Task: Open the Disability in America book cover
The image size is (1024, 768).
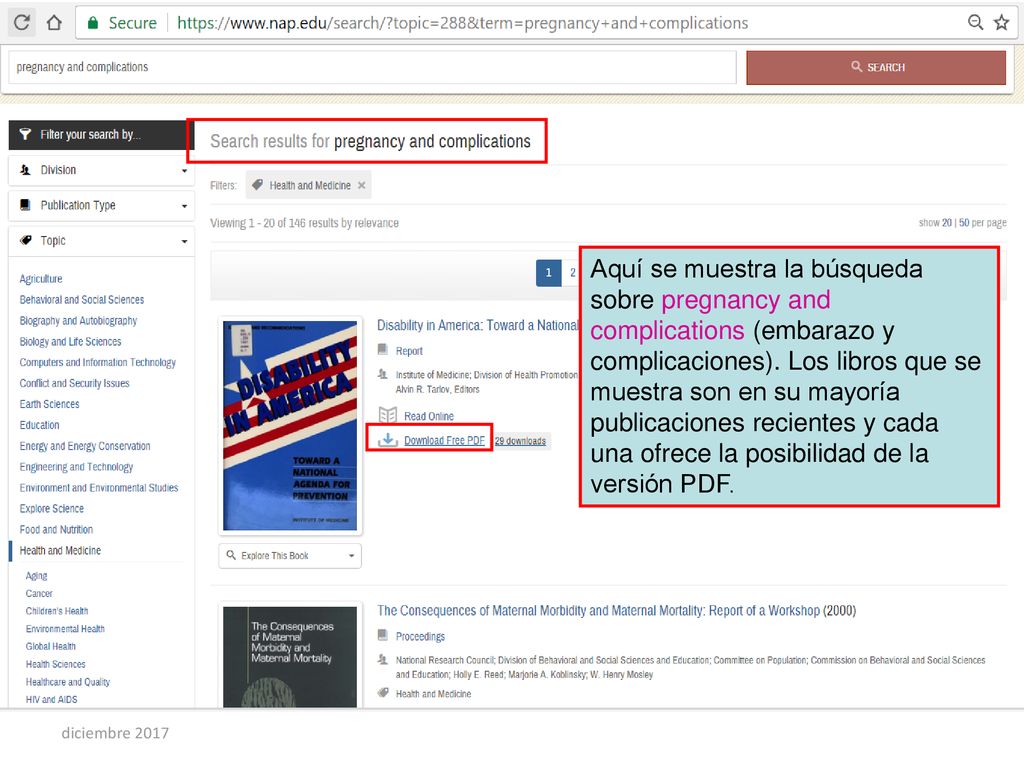Action: click(x=290, y=425)
